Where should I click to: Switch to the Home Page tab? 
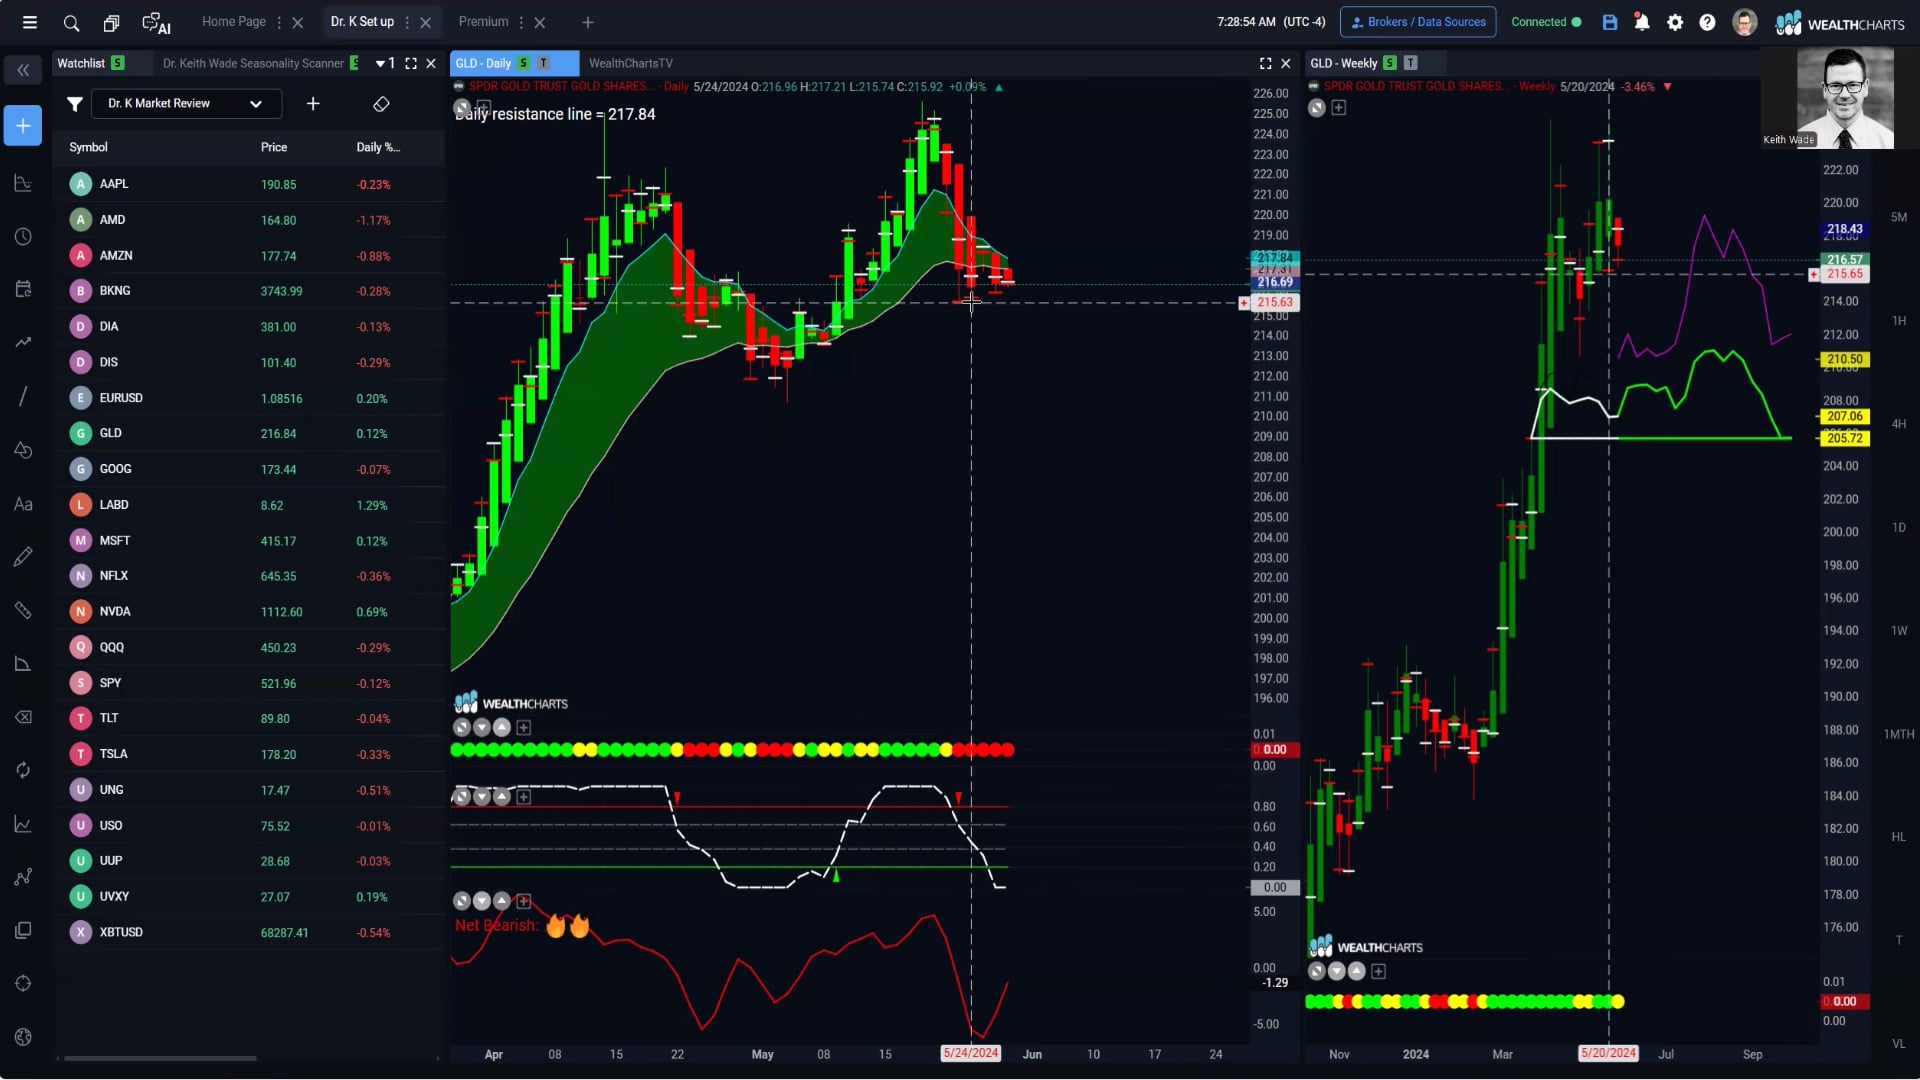pyautogui.click(x=234, y=22)
